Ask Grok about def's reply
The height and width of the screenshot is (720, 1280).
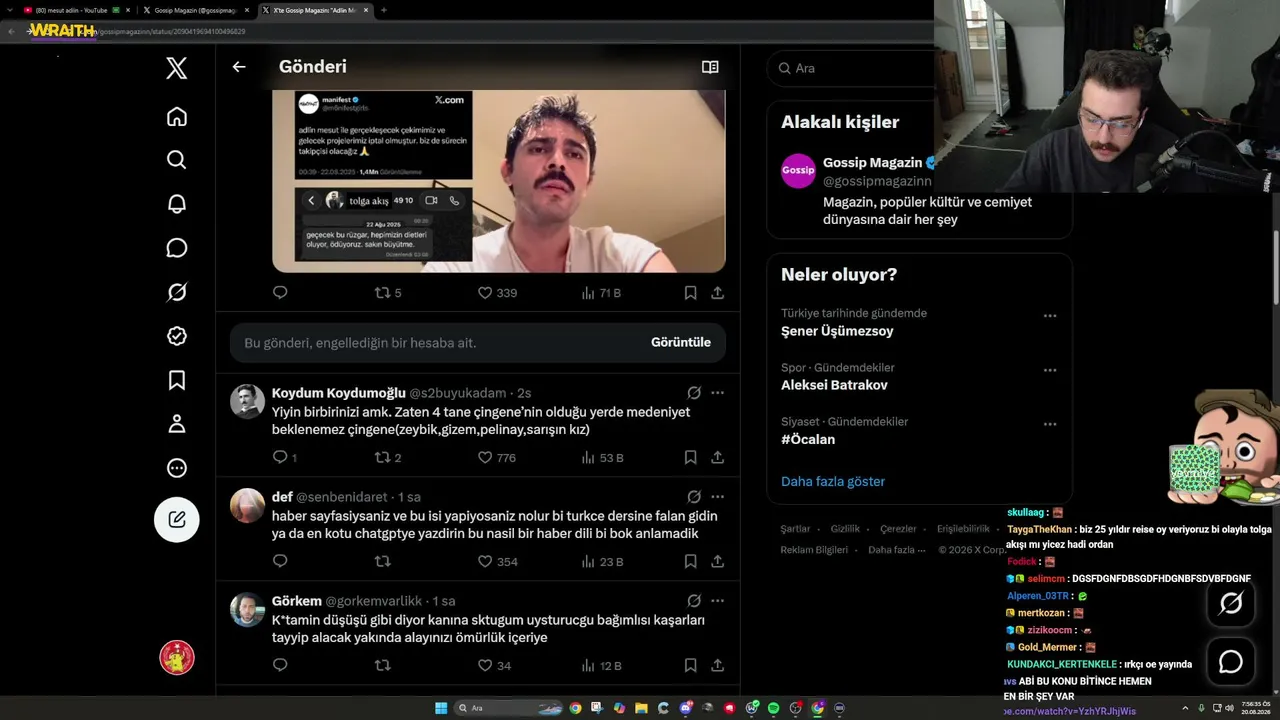[x=694, y=497]
